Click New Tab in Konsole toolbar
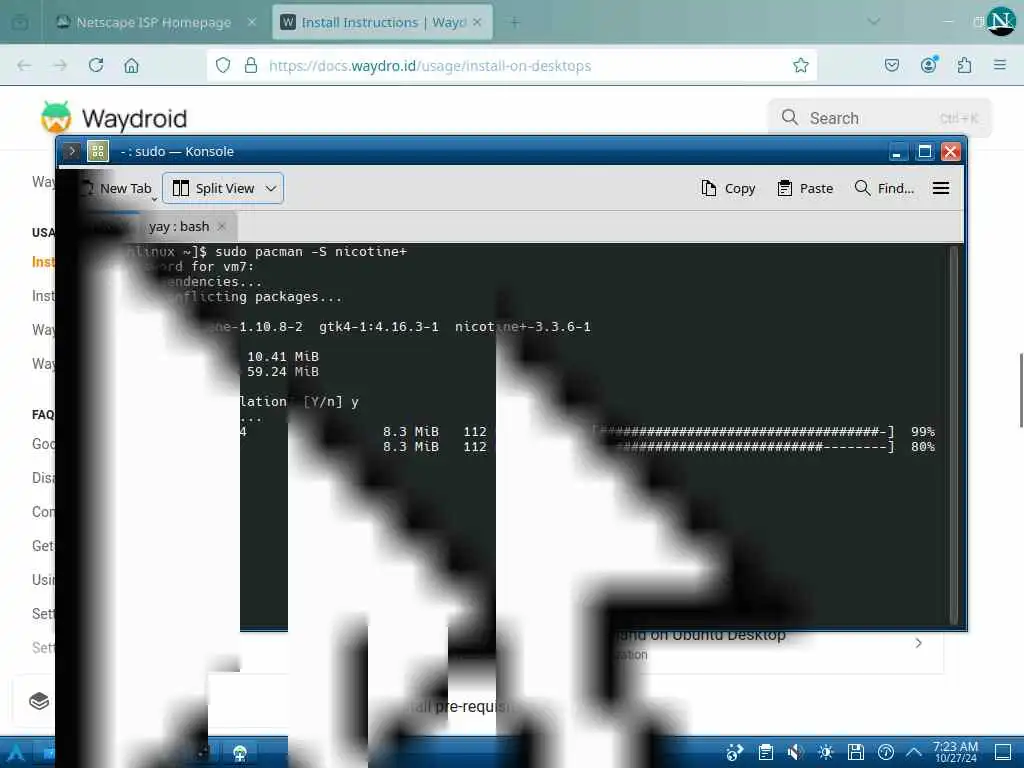 118,188
